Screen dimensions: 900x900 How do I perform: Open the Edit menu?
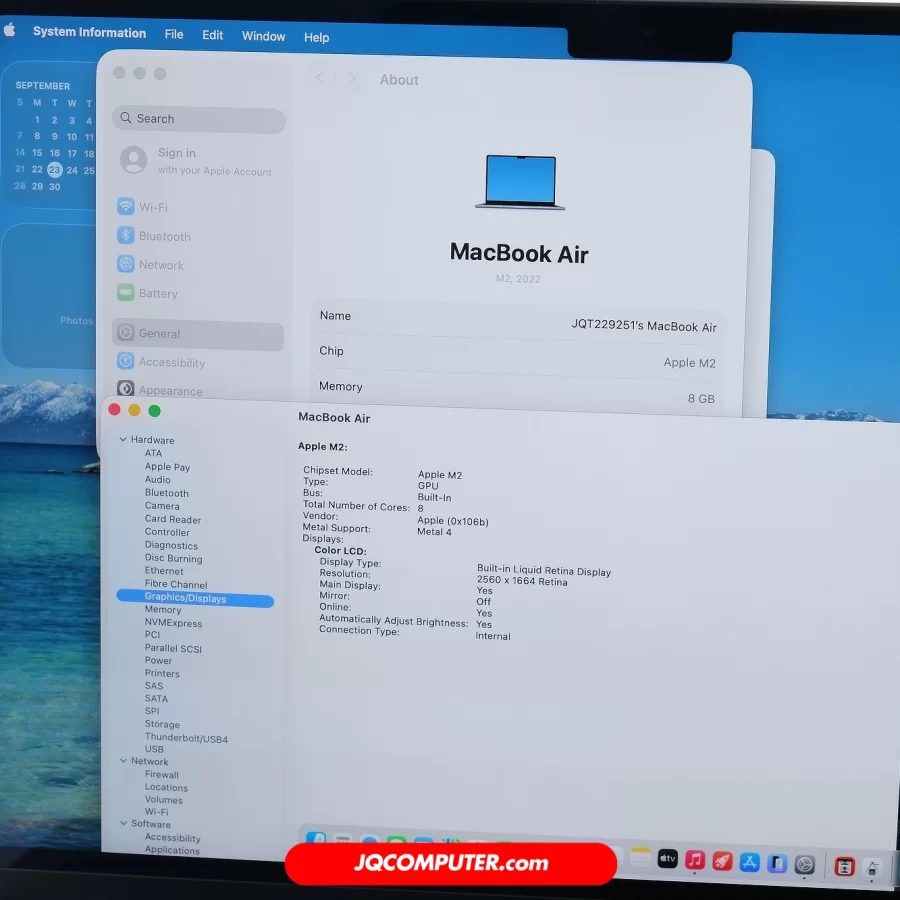click(x=212, y=36)
